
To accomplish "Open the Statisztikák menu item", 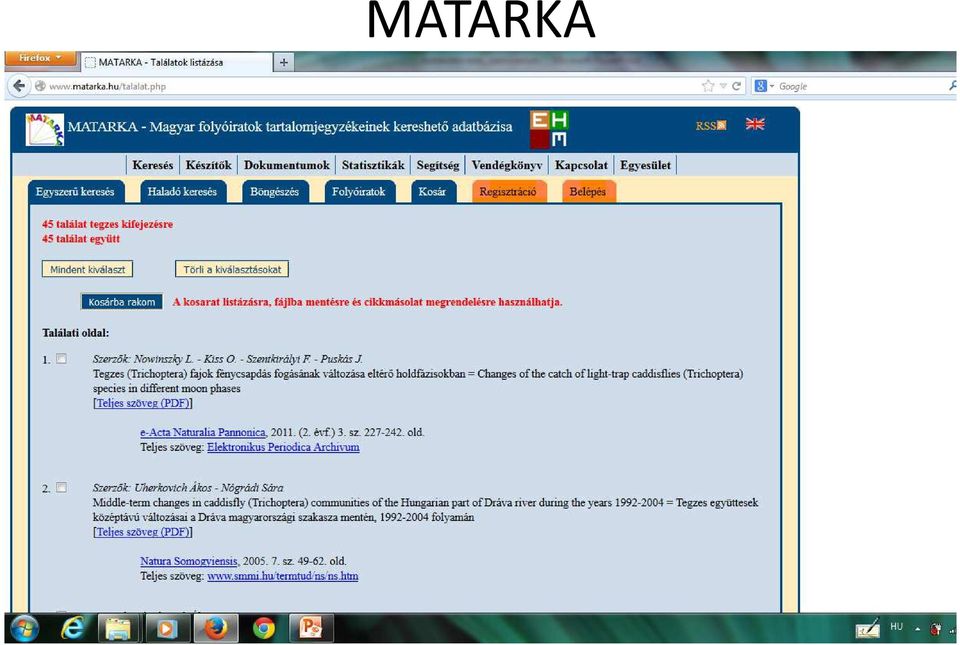I will [373, 165].
